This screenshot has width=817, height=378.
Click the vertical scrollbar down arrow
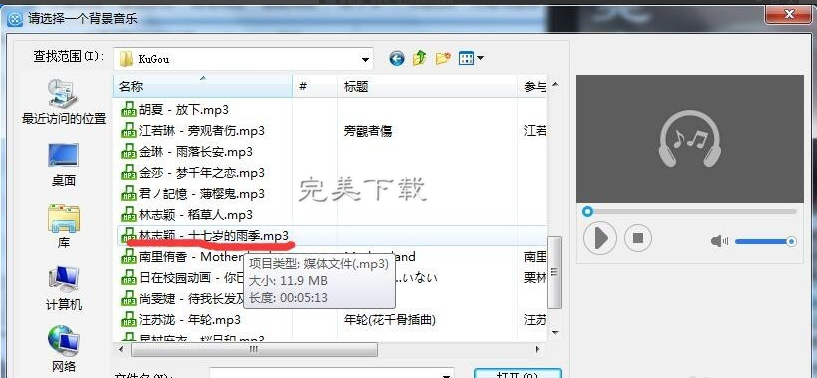tap(555, 332)
